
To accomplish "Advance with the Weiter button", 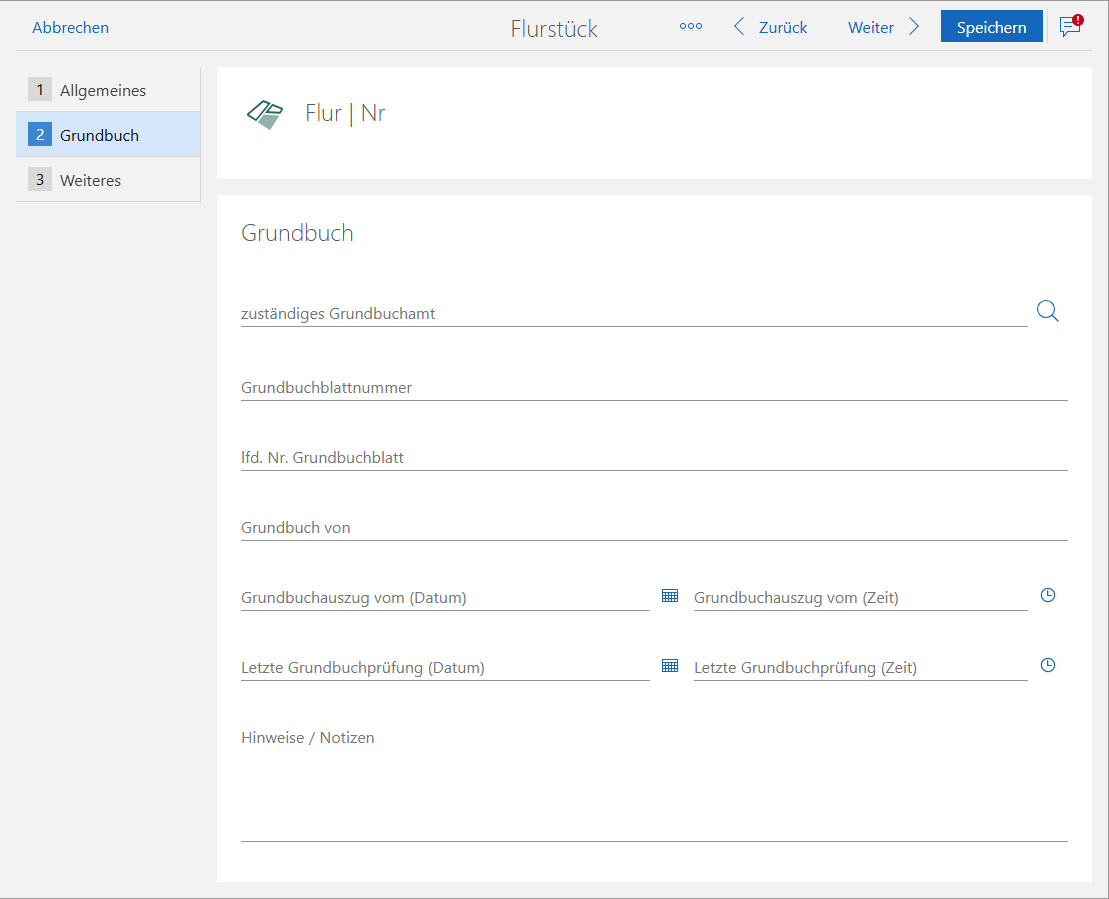I will pyautogui.click(x=883, y=27).
